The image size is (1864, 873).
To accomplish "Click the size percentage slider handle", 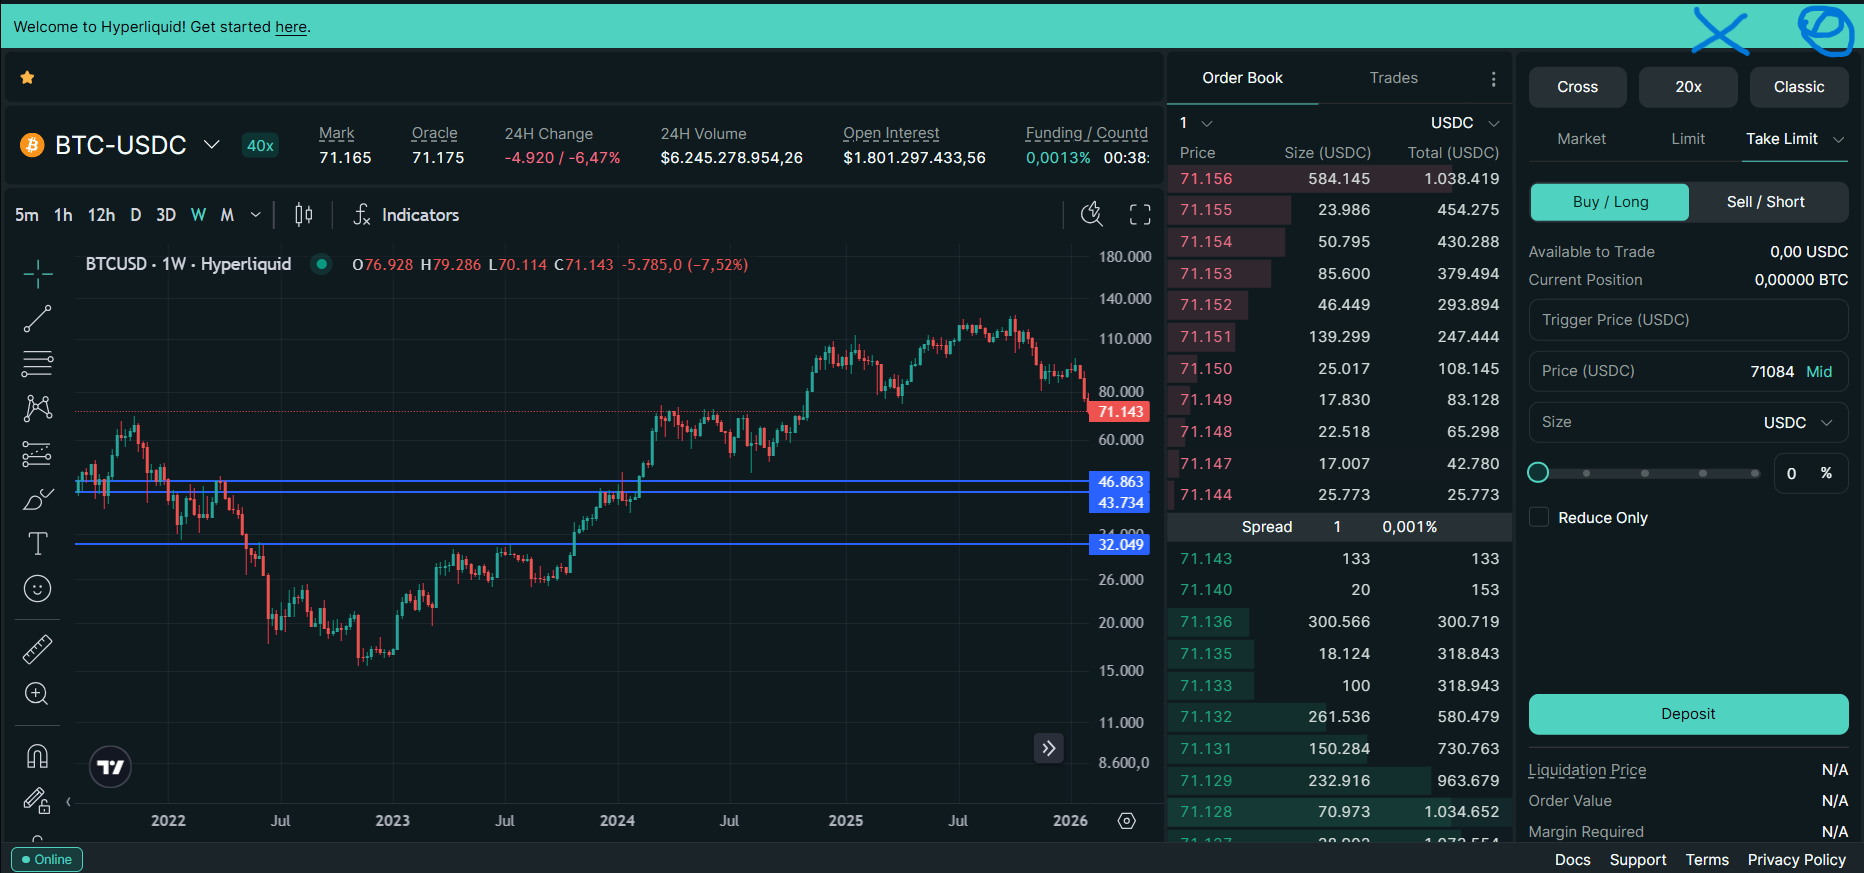I will coord(1538,473).
